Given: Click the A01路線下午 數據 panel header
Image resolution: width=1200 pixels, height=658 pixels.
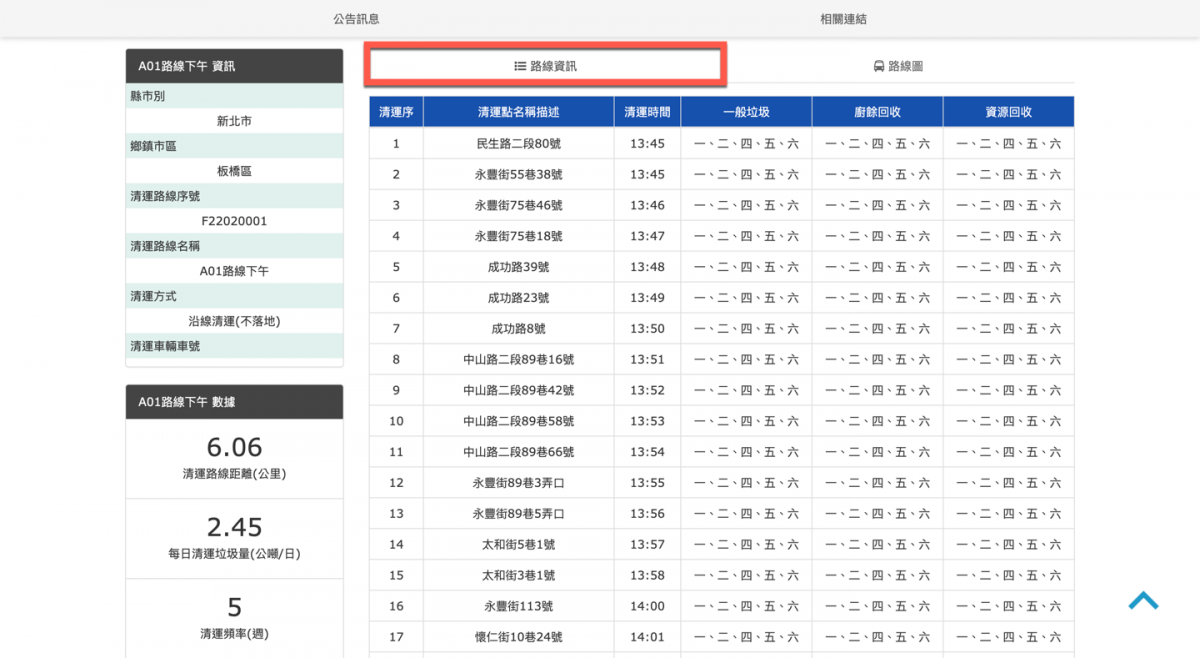Looking at the screenshot, I should [234, 402].
